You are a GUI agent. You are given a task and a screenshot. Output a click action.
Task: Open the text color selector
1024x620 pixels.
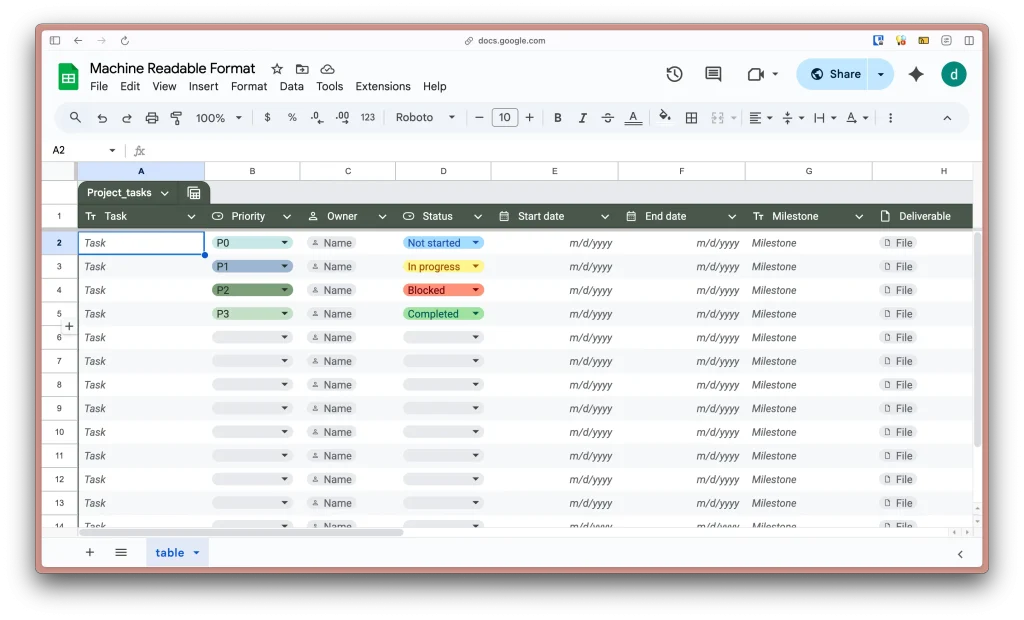(x=634, y=117)
